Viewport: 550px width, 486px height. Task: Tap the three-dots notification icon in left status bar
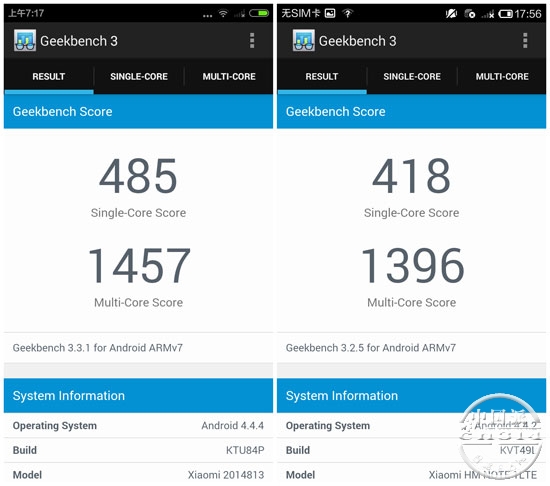[208, 16]
